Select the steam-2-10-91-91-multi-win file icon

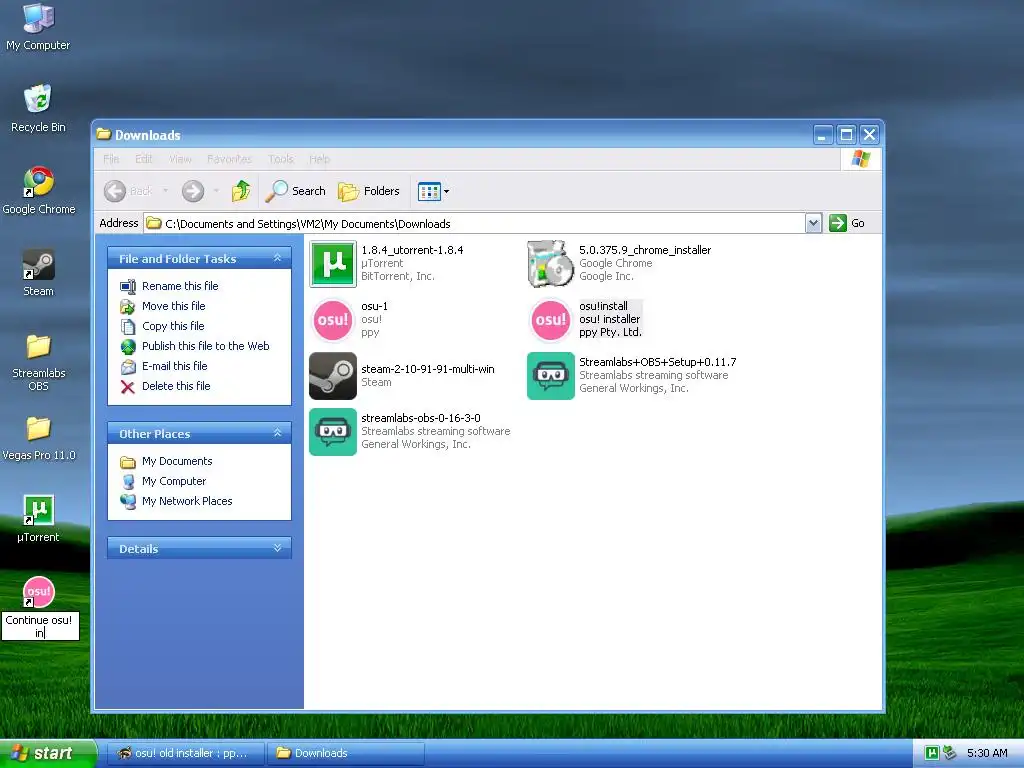333,376
